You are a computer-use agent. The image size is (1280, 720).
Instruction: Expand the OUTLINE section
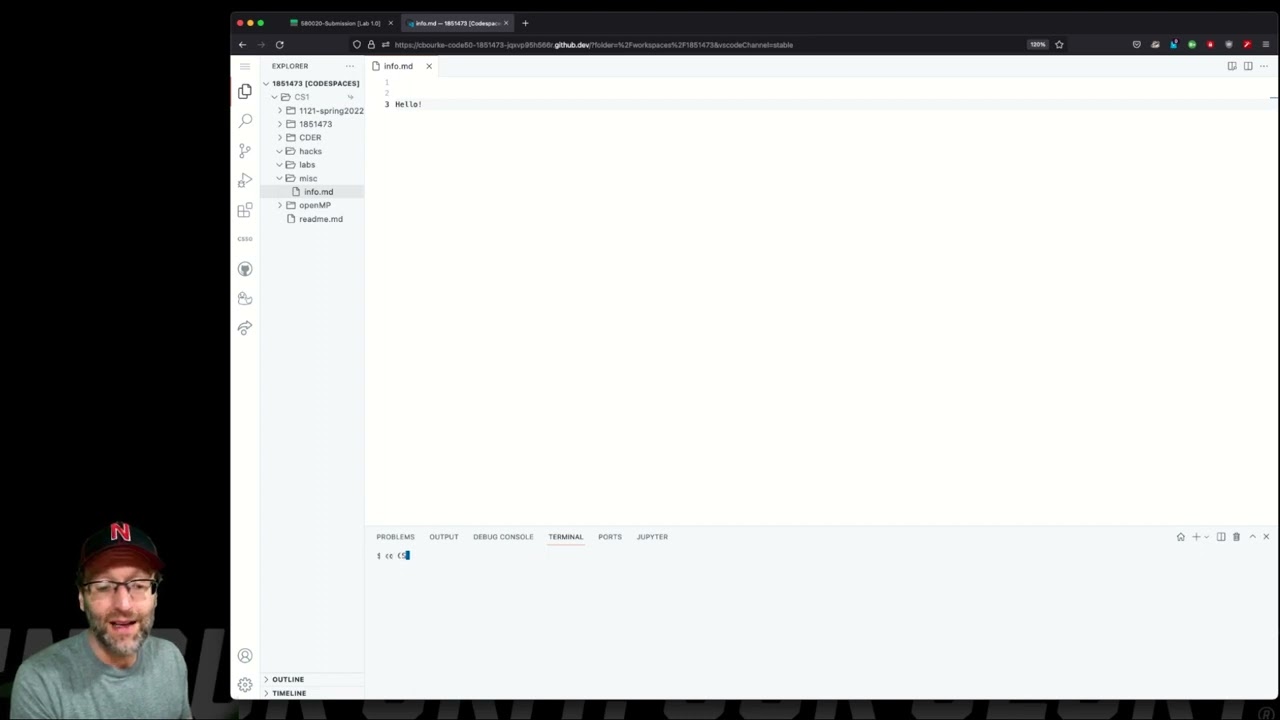[287, 679]
